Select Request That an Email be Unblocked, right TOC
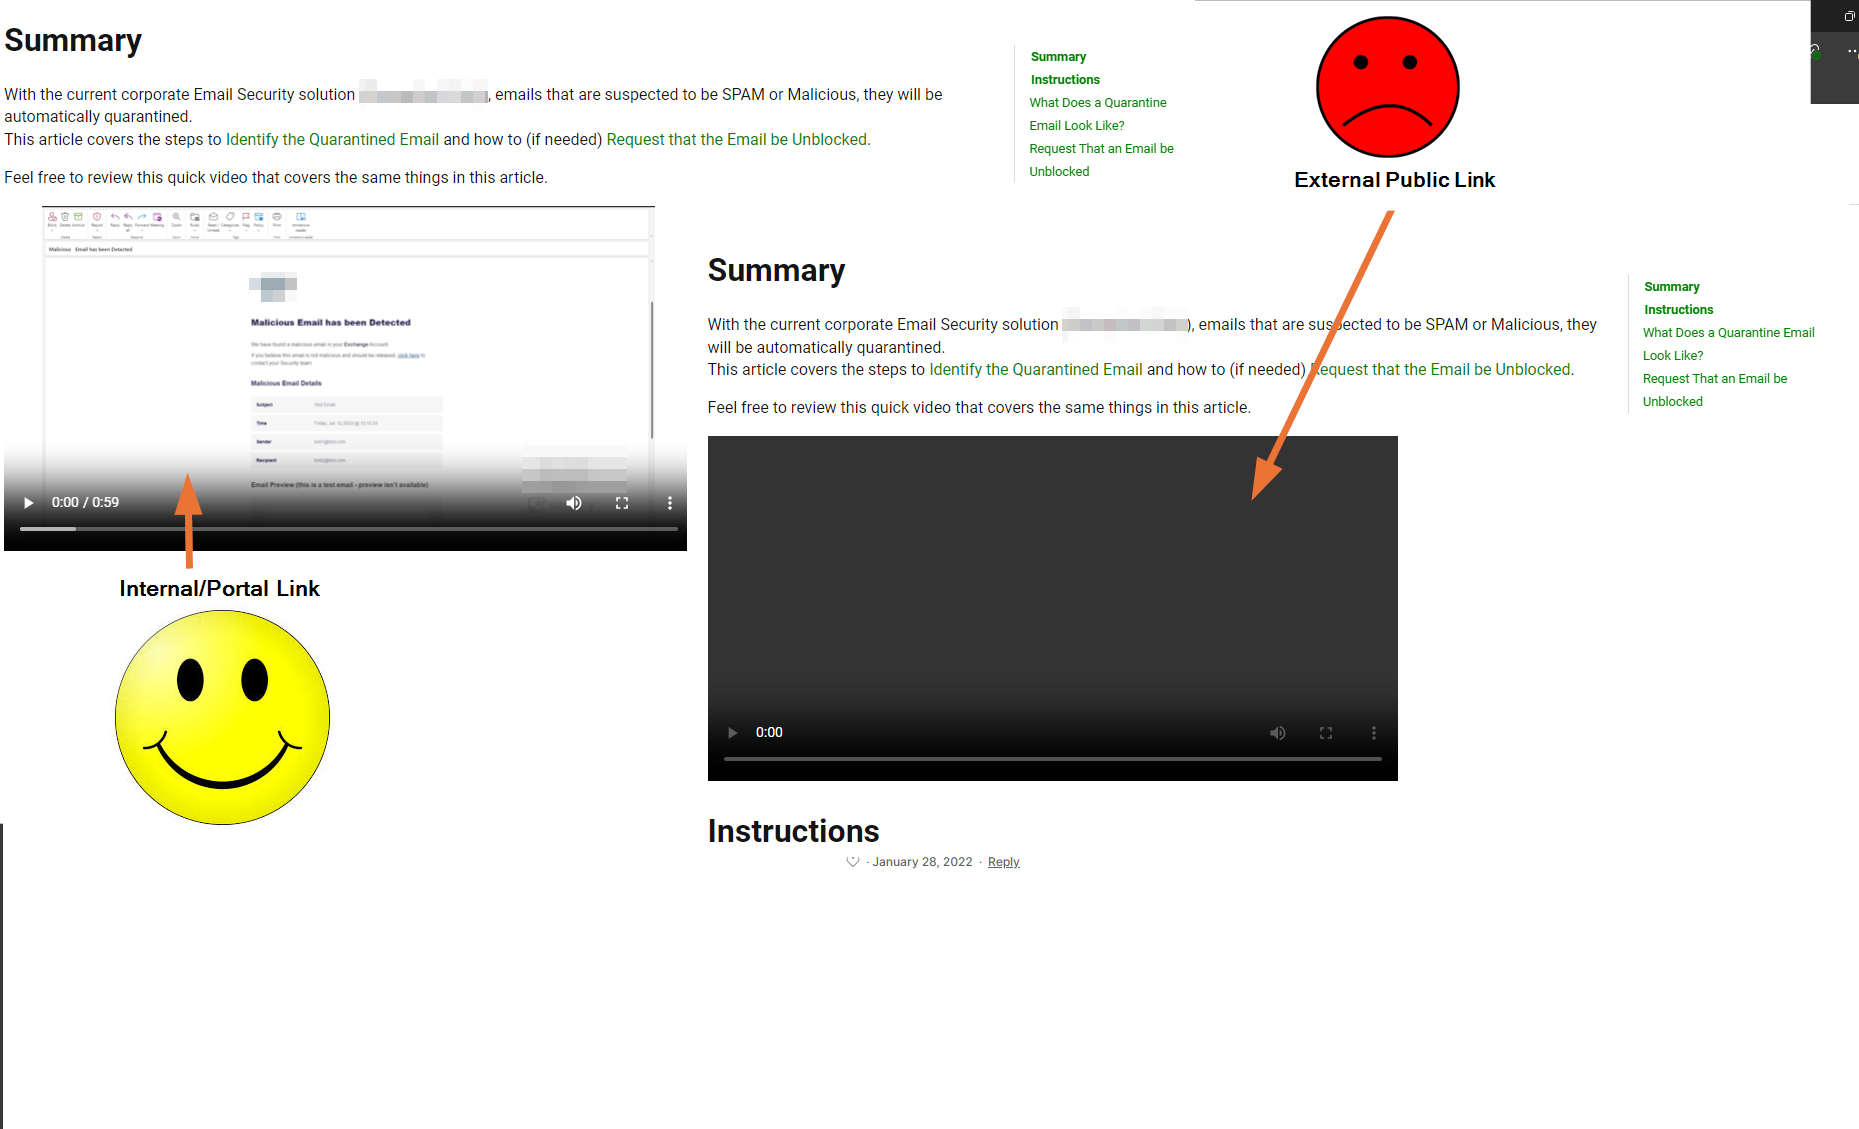This screenshot has height=1129, width=1859. click(1714, 390)
